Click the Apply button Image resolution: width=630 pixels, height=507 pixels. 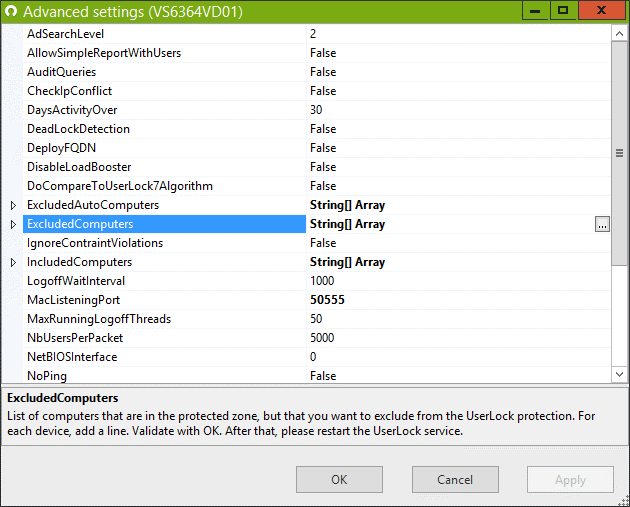pos(570,479)
